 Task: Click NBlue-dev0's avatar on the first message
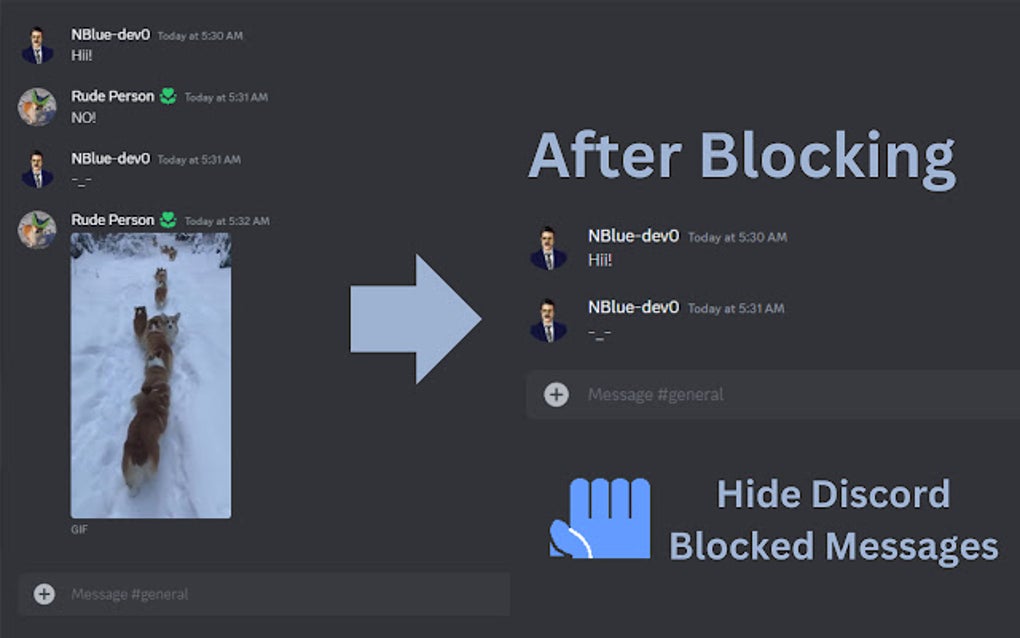pyautogui.click(x=37, y=42)
